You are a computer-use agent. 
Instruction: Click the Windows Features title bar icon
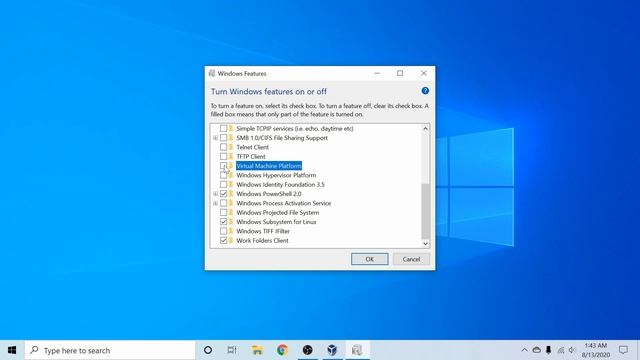coord(212,73)
